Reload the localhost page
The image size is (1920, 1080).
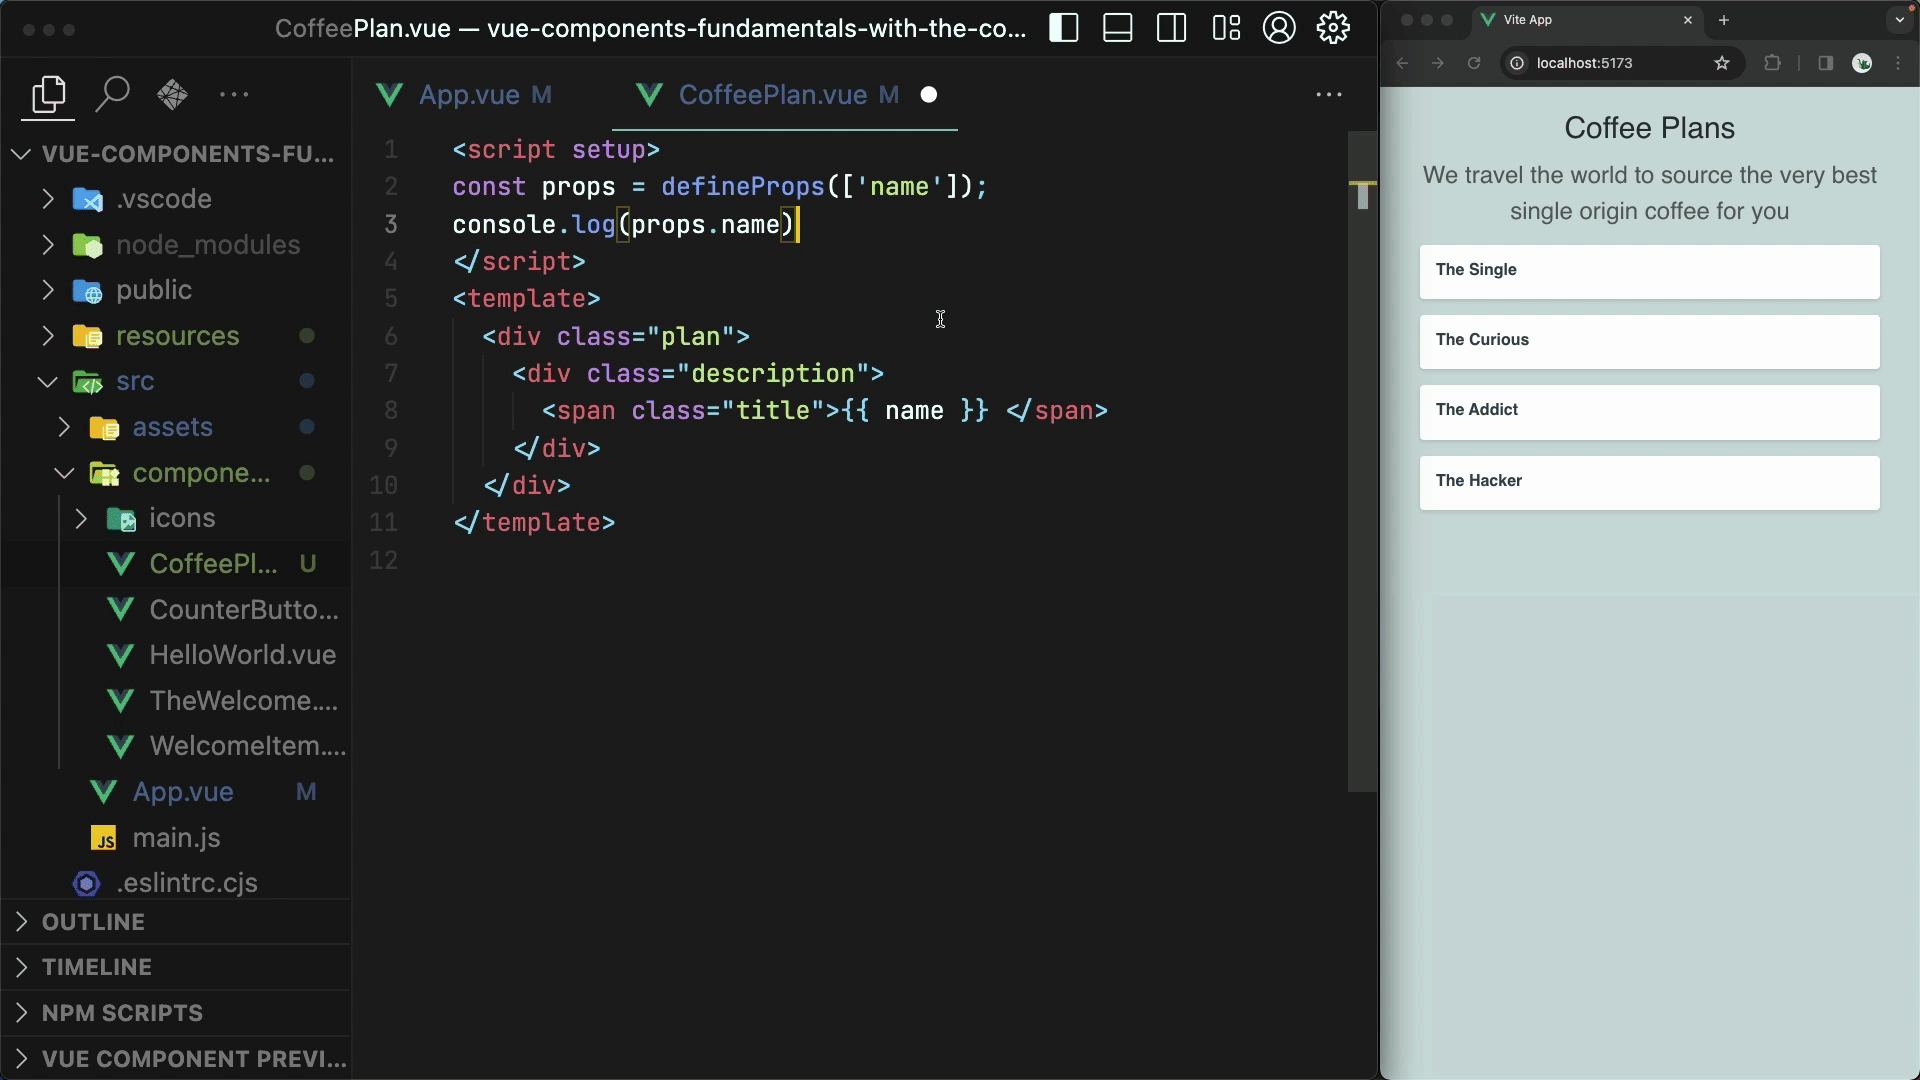click(1474, 63)
